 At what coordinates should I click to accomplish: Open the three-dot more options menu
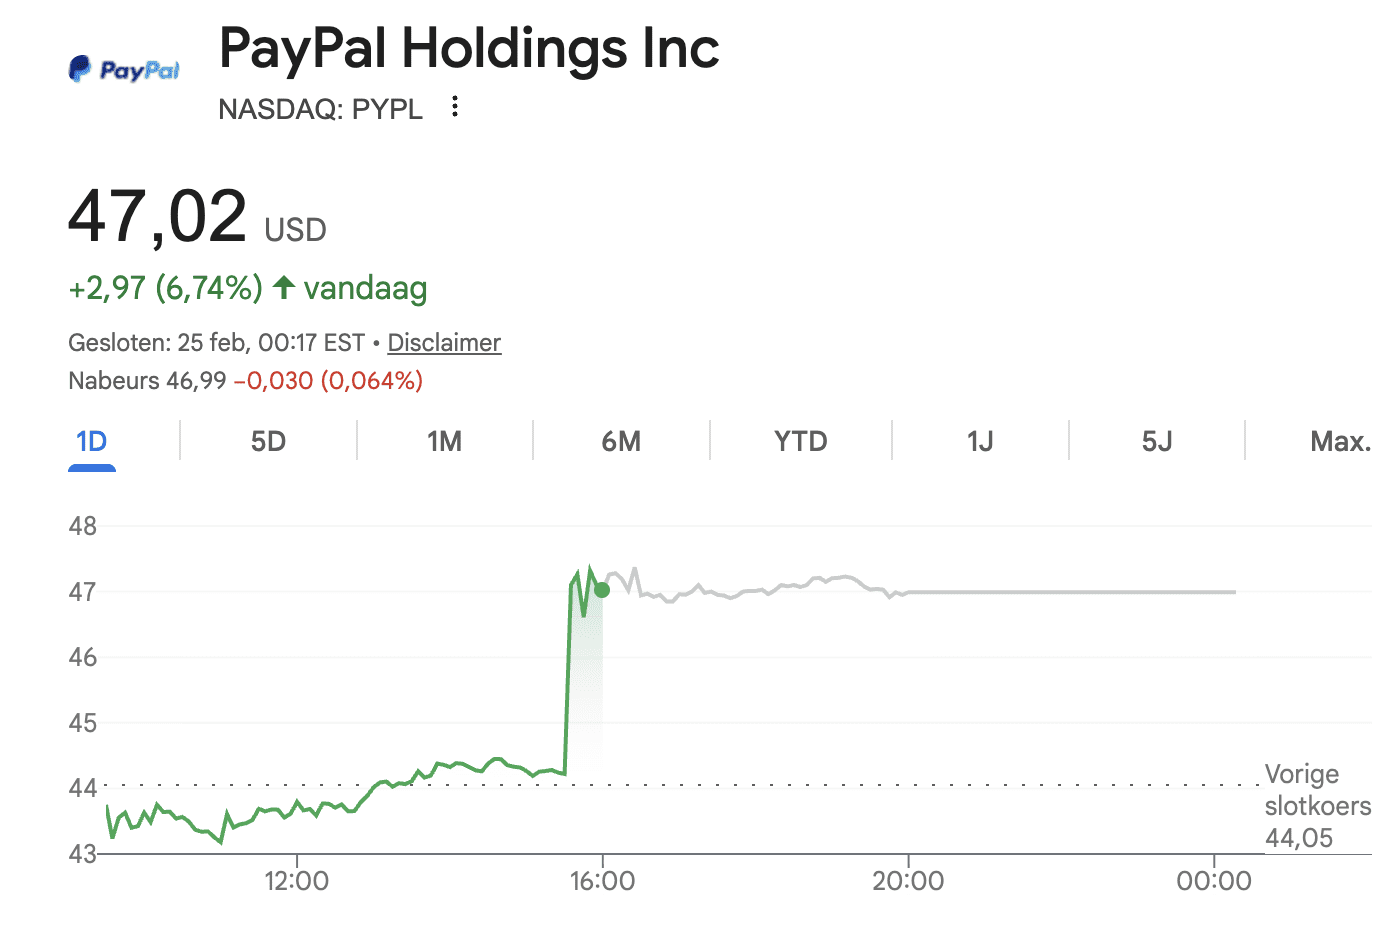(x=455, y=107)
